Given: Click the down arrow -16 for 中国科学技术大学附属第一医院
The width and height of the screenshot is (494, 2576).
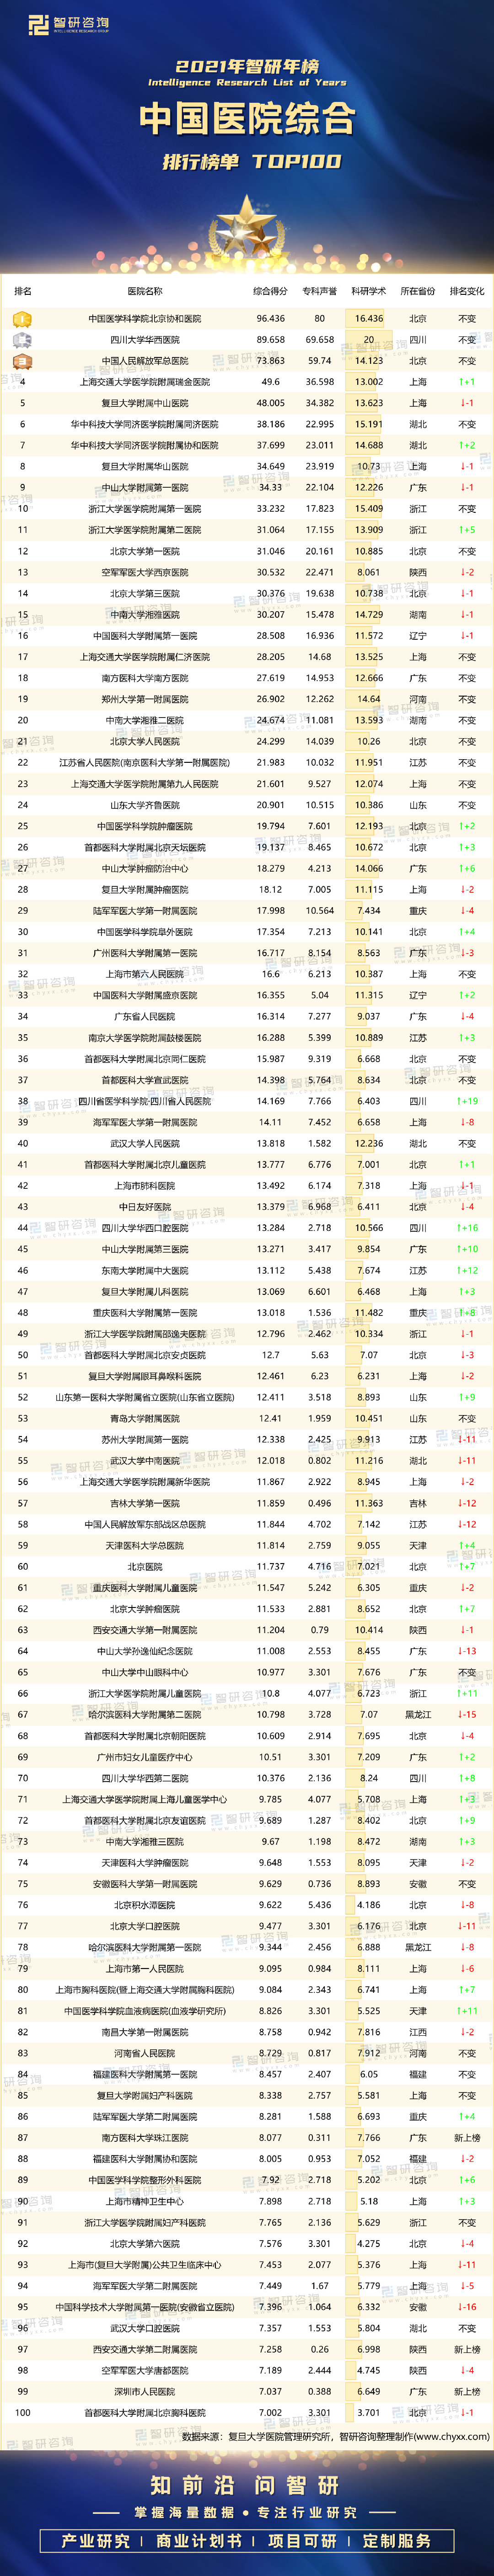Looking at the screenshot, I should pos(467,2307).
